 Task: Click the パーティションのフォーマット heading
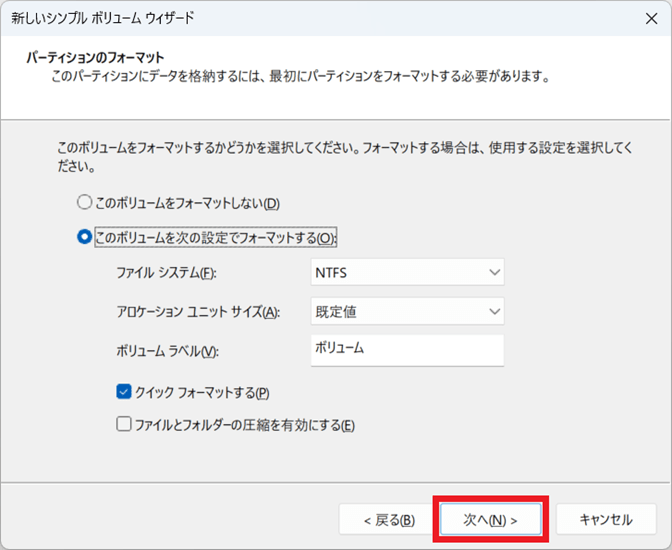coord(95,57)
